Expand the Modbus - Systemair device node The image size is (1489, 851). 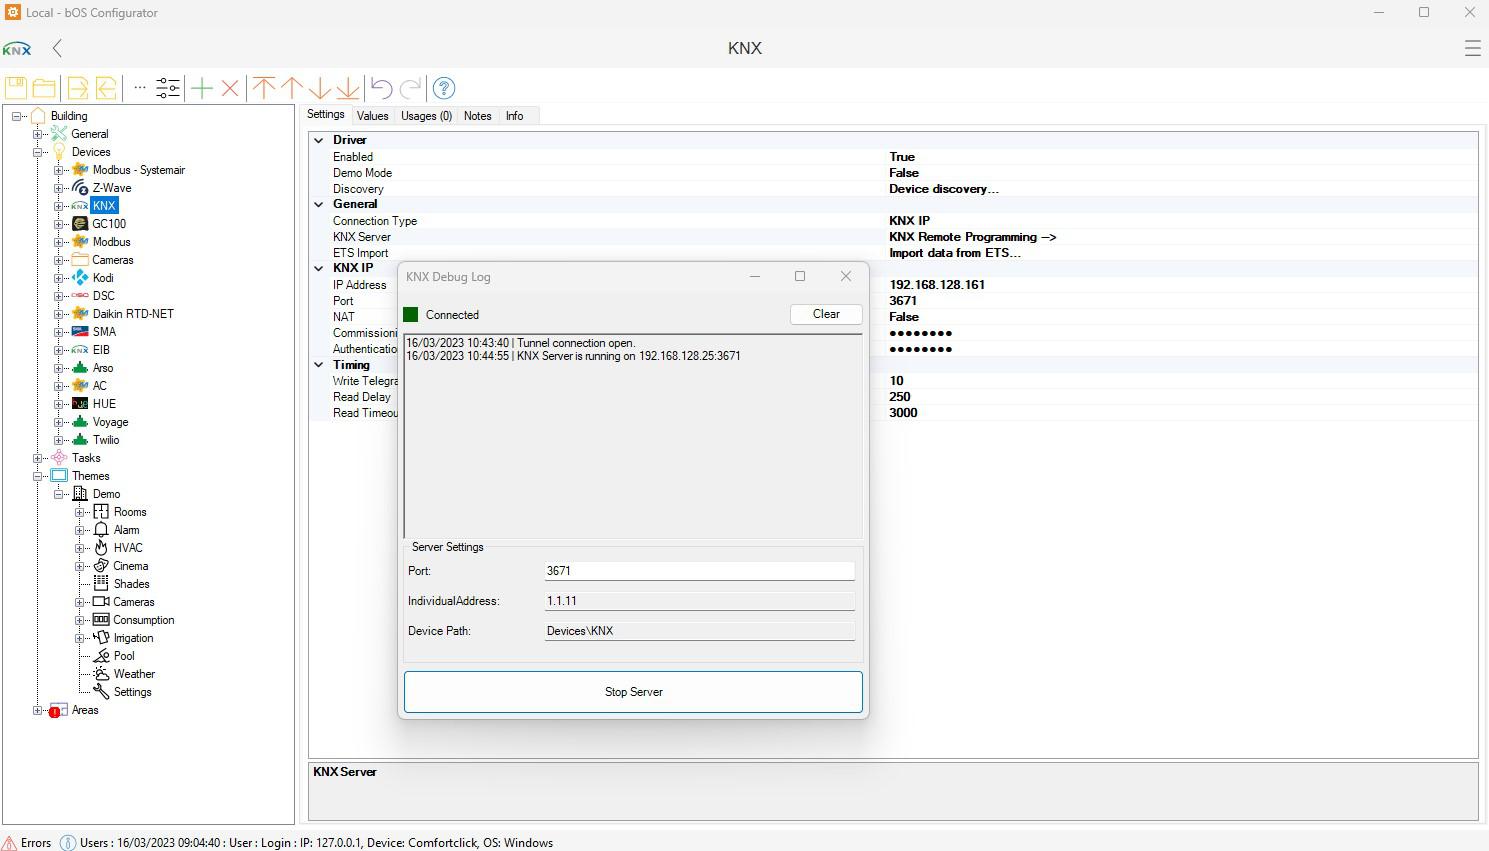59,170
